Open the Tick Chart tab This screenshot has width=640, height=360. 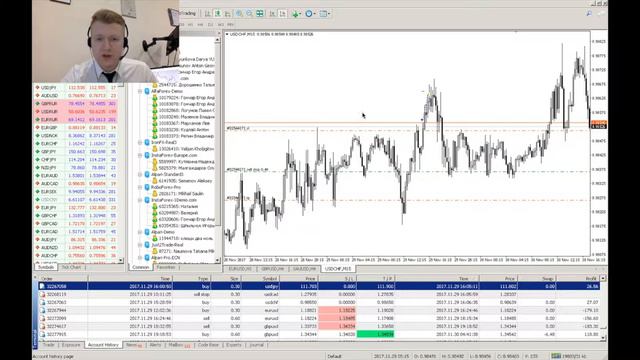pyautogui.click(x=71, y=267)
